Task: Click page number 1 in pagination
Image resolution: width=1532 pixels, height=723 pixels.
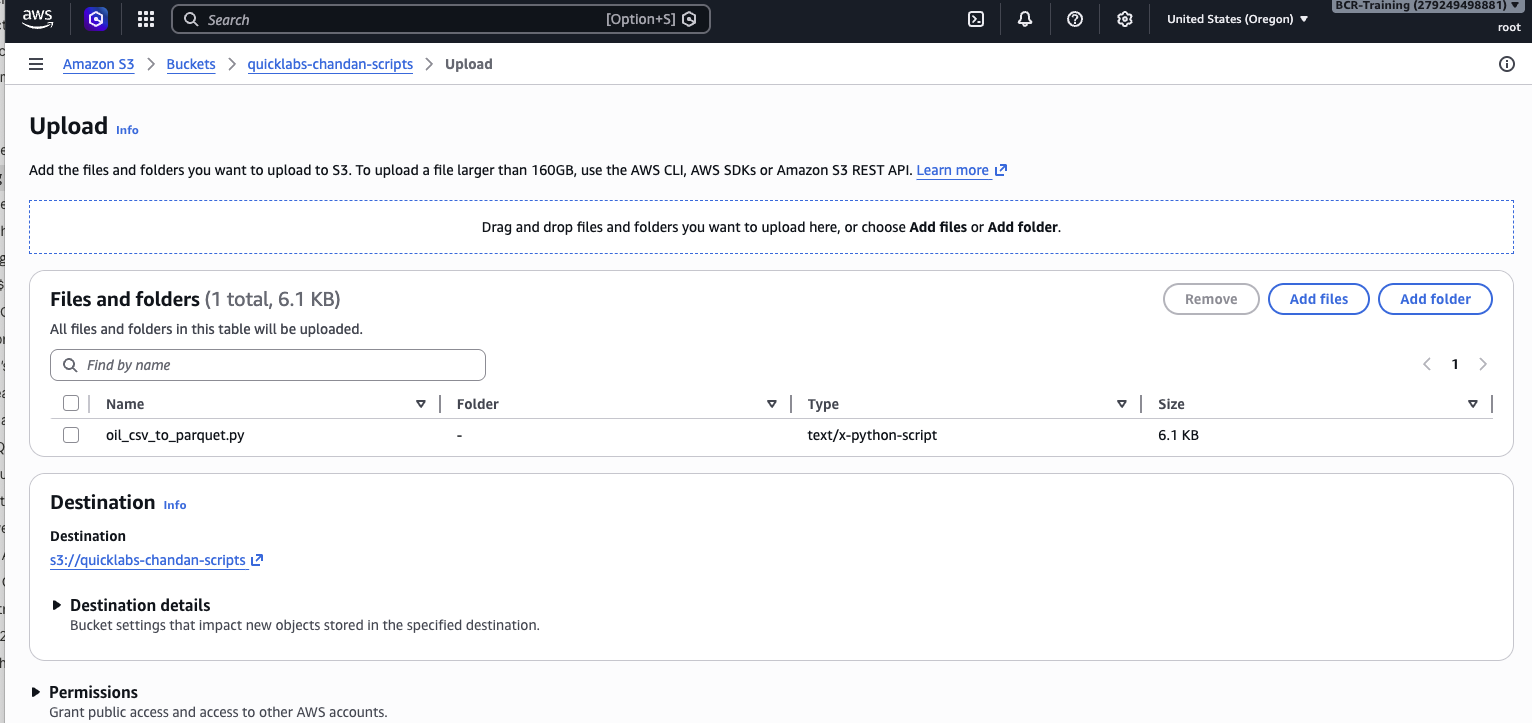Action: pos(1455,364)
